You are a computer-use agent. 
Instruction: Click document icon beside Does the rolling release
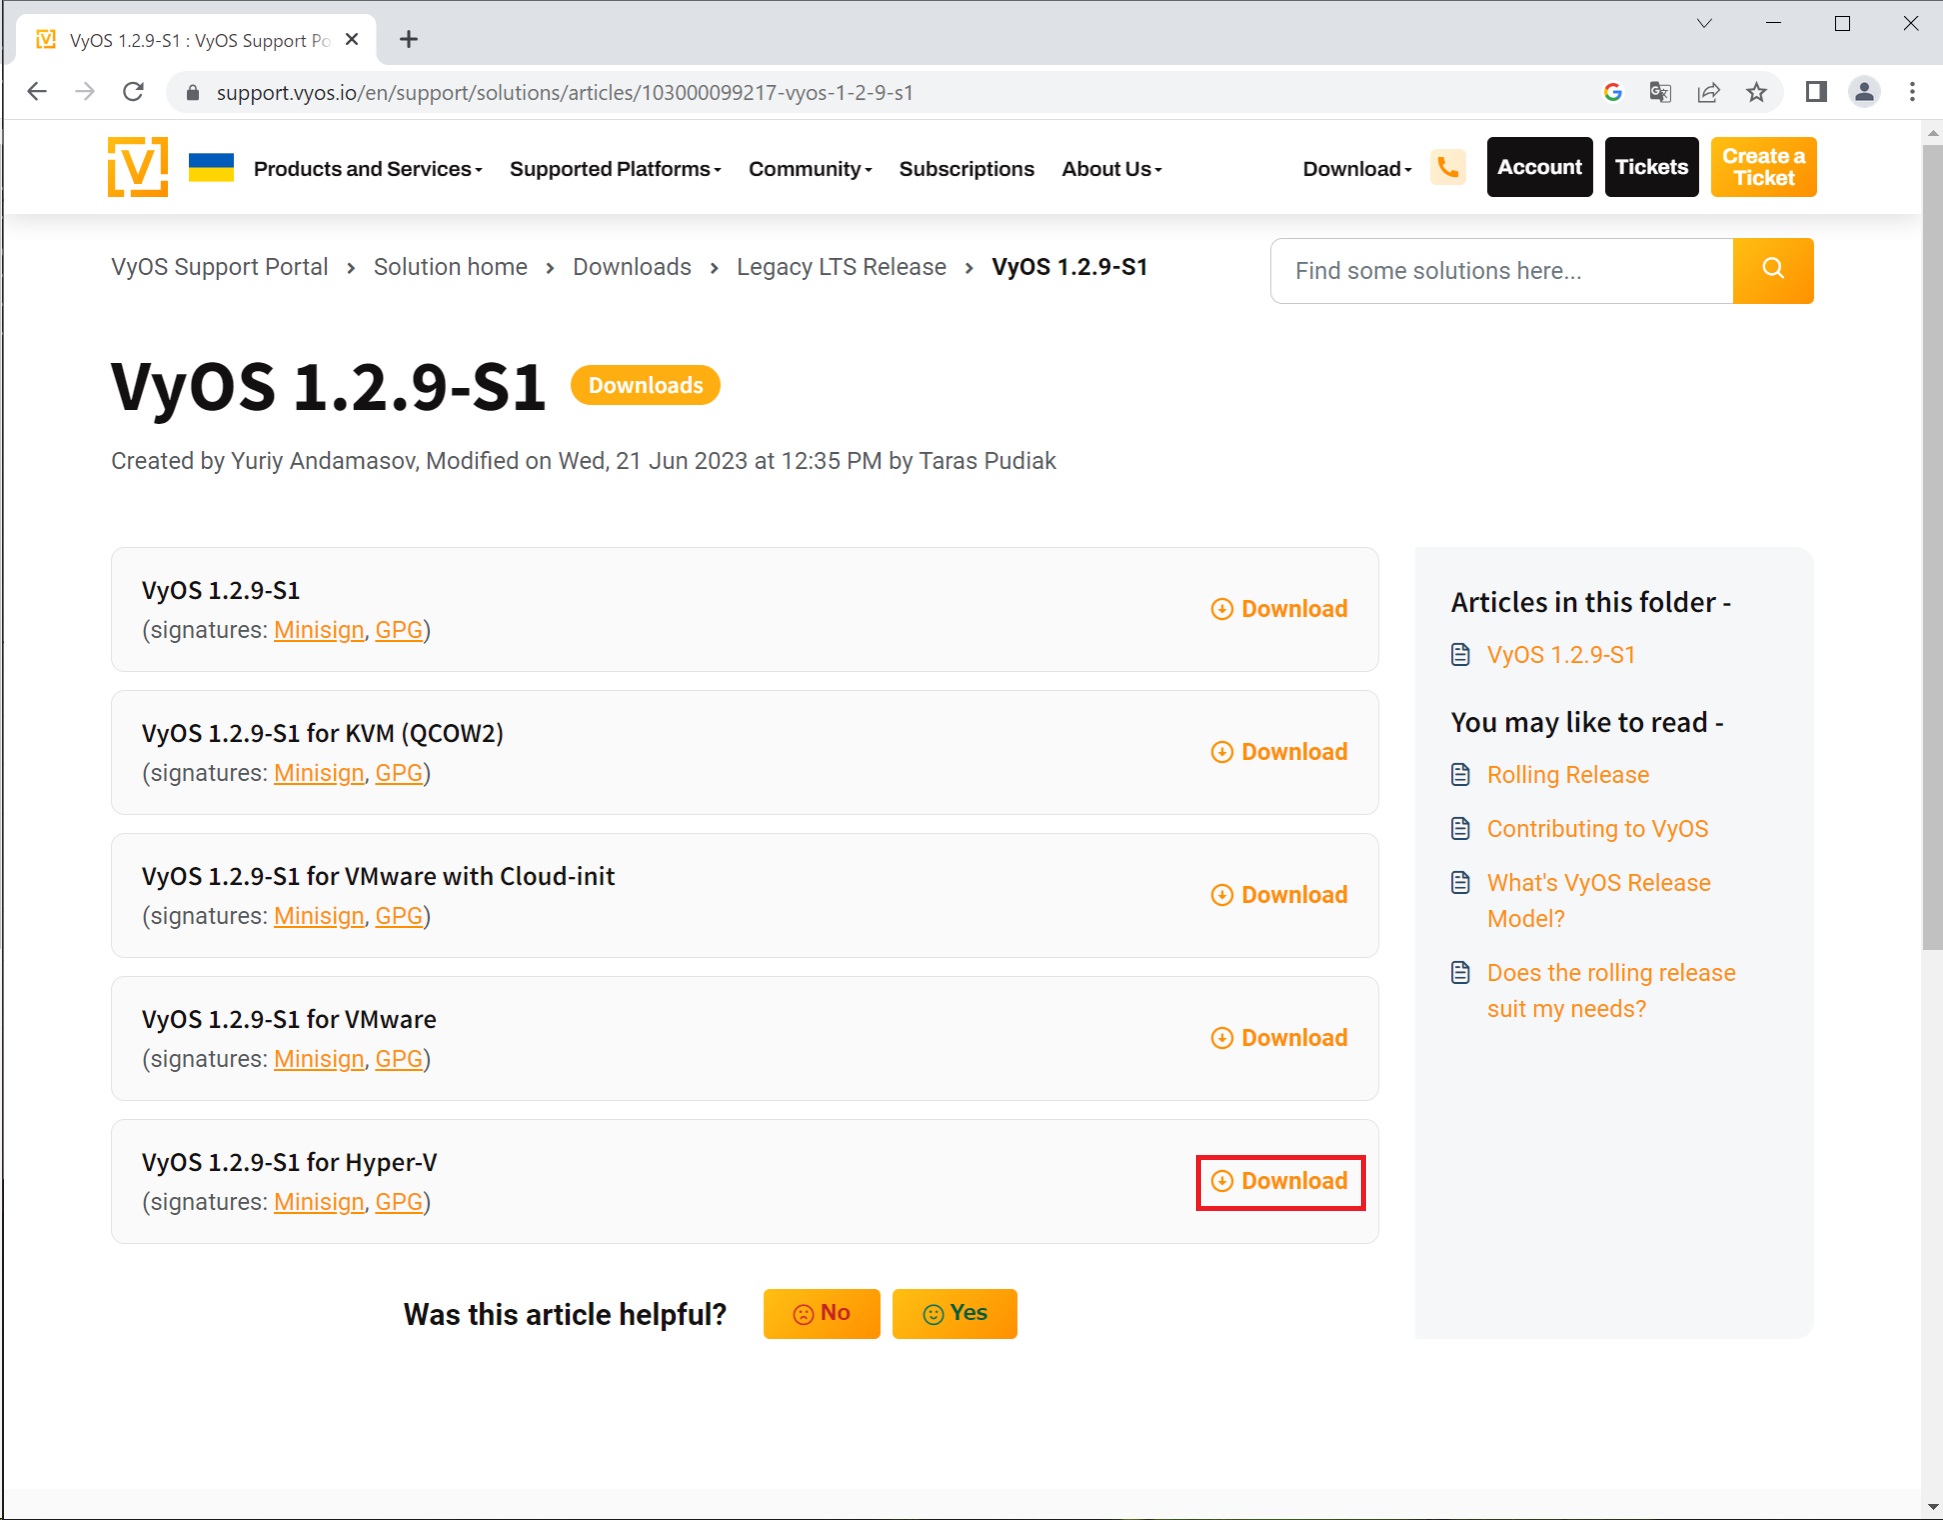point(1461,972)
